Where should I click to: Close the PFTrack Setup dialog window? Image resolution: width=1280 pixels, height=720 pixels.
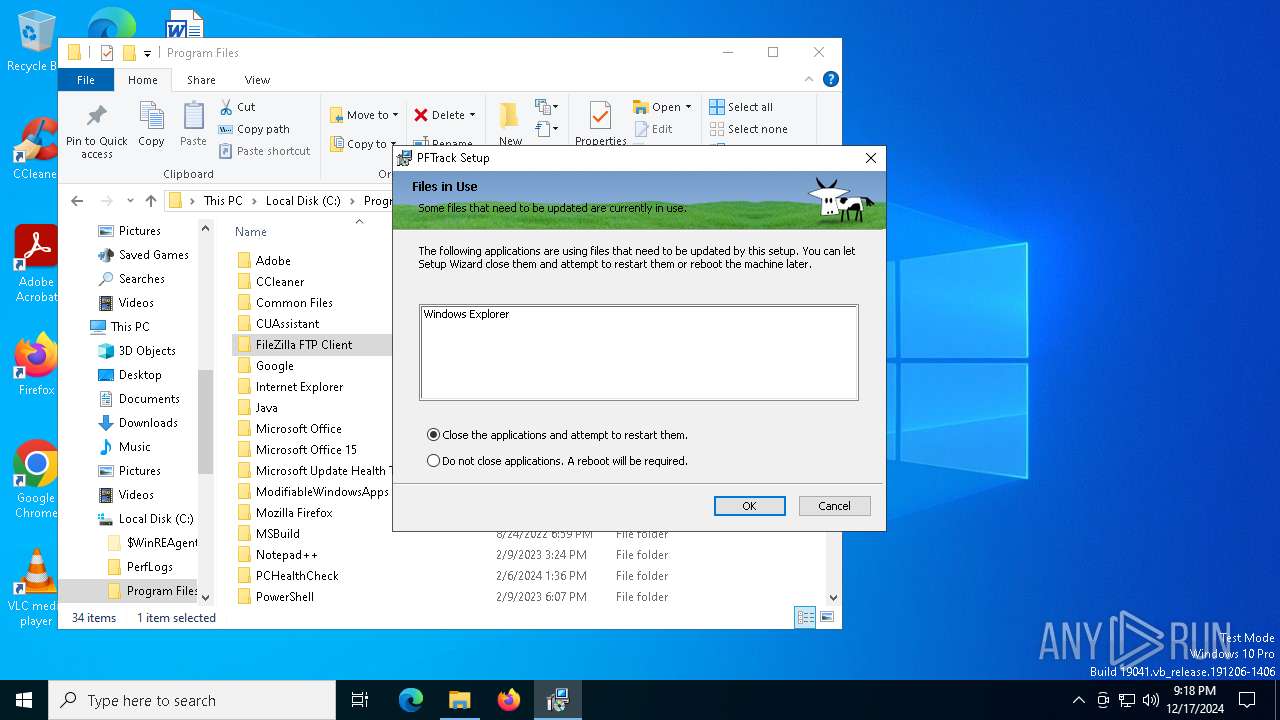click(x=870, y=158)
